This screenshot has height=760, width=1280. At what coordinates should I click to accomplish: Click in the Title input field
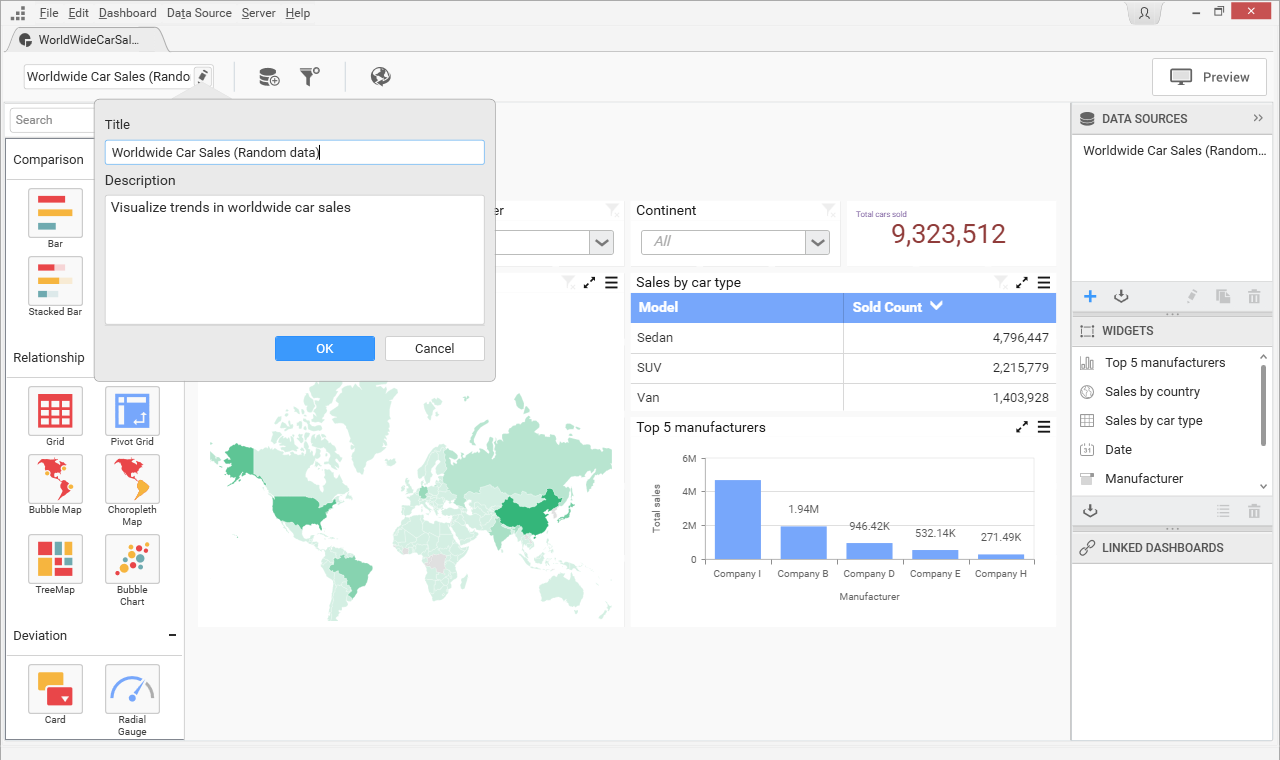(x=295, y=152)
